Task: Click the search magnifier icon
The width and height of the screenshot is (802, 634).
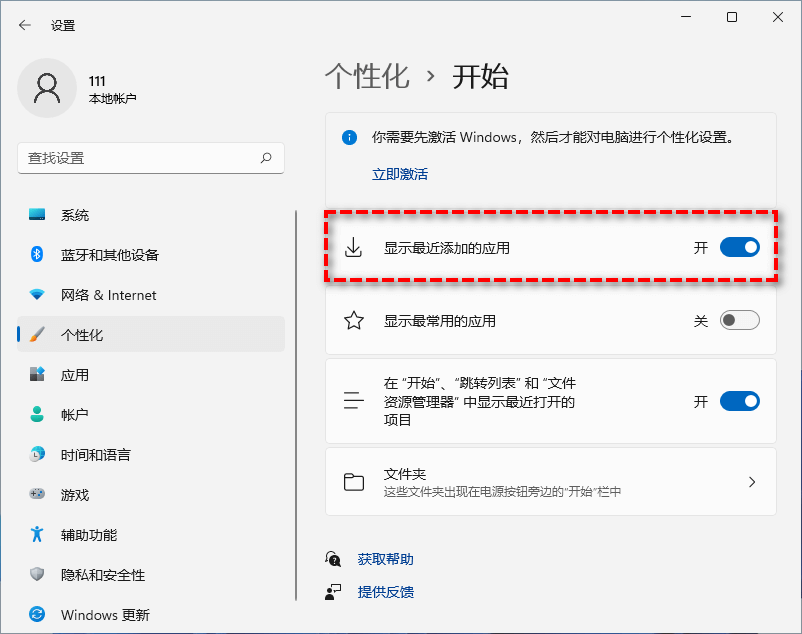Action: (266, 158)
